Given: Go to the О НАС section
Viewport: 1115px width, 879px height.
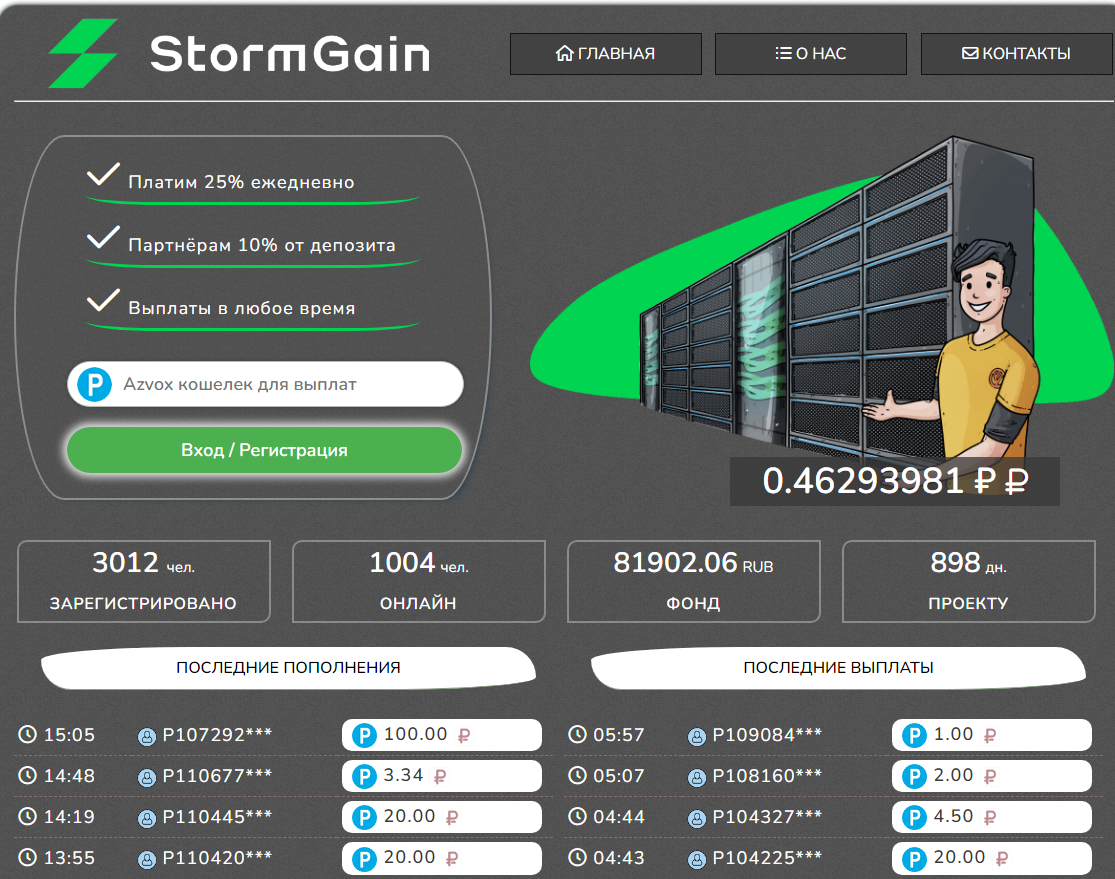Looking at the screenshot, I should pyautogui.click(x=810, y=54).
